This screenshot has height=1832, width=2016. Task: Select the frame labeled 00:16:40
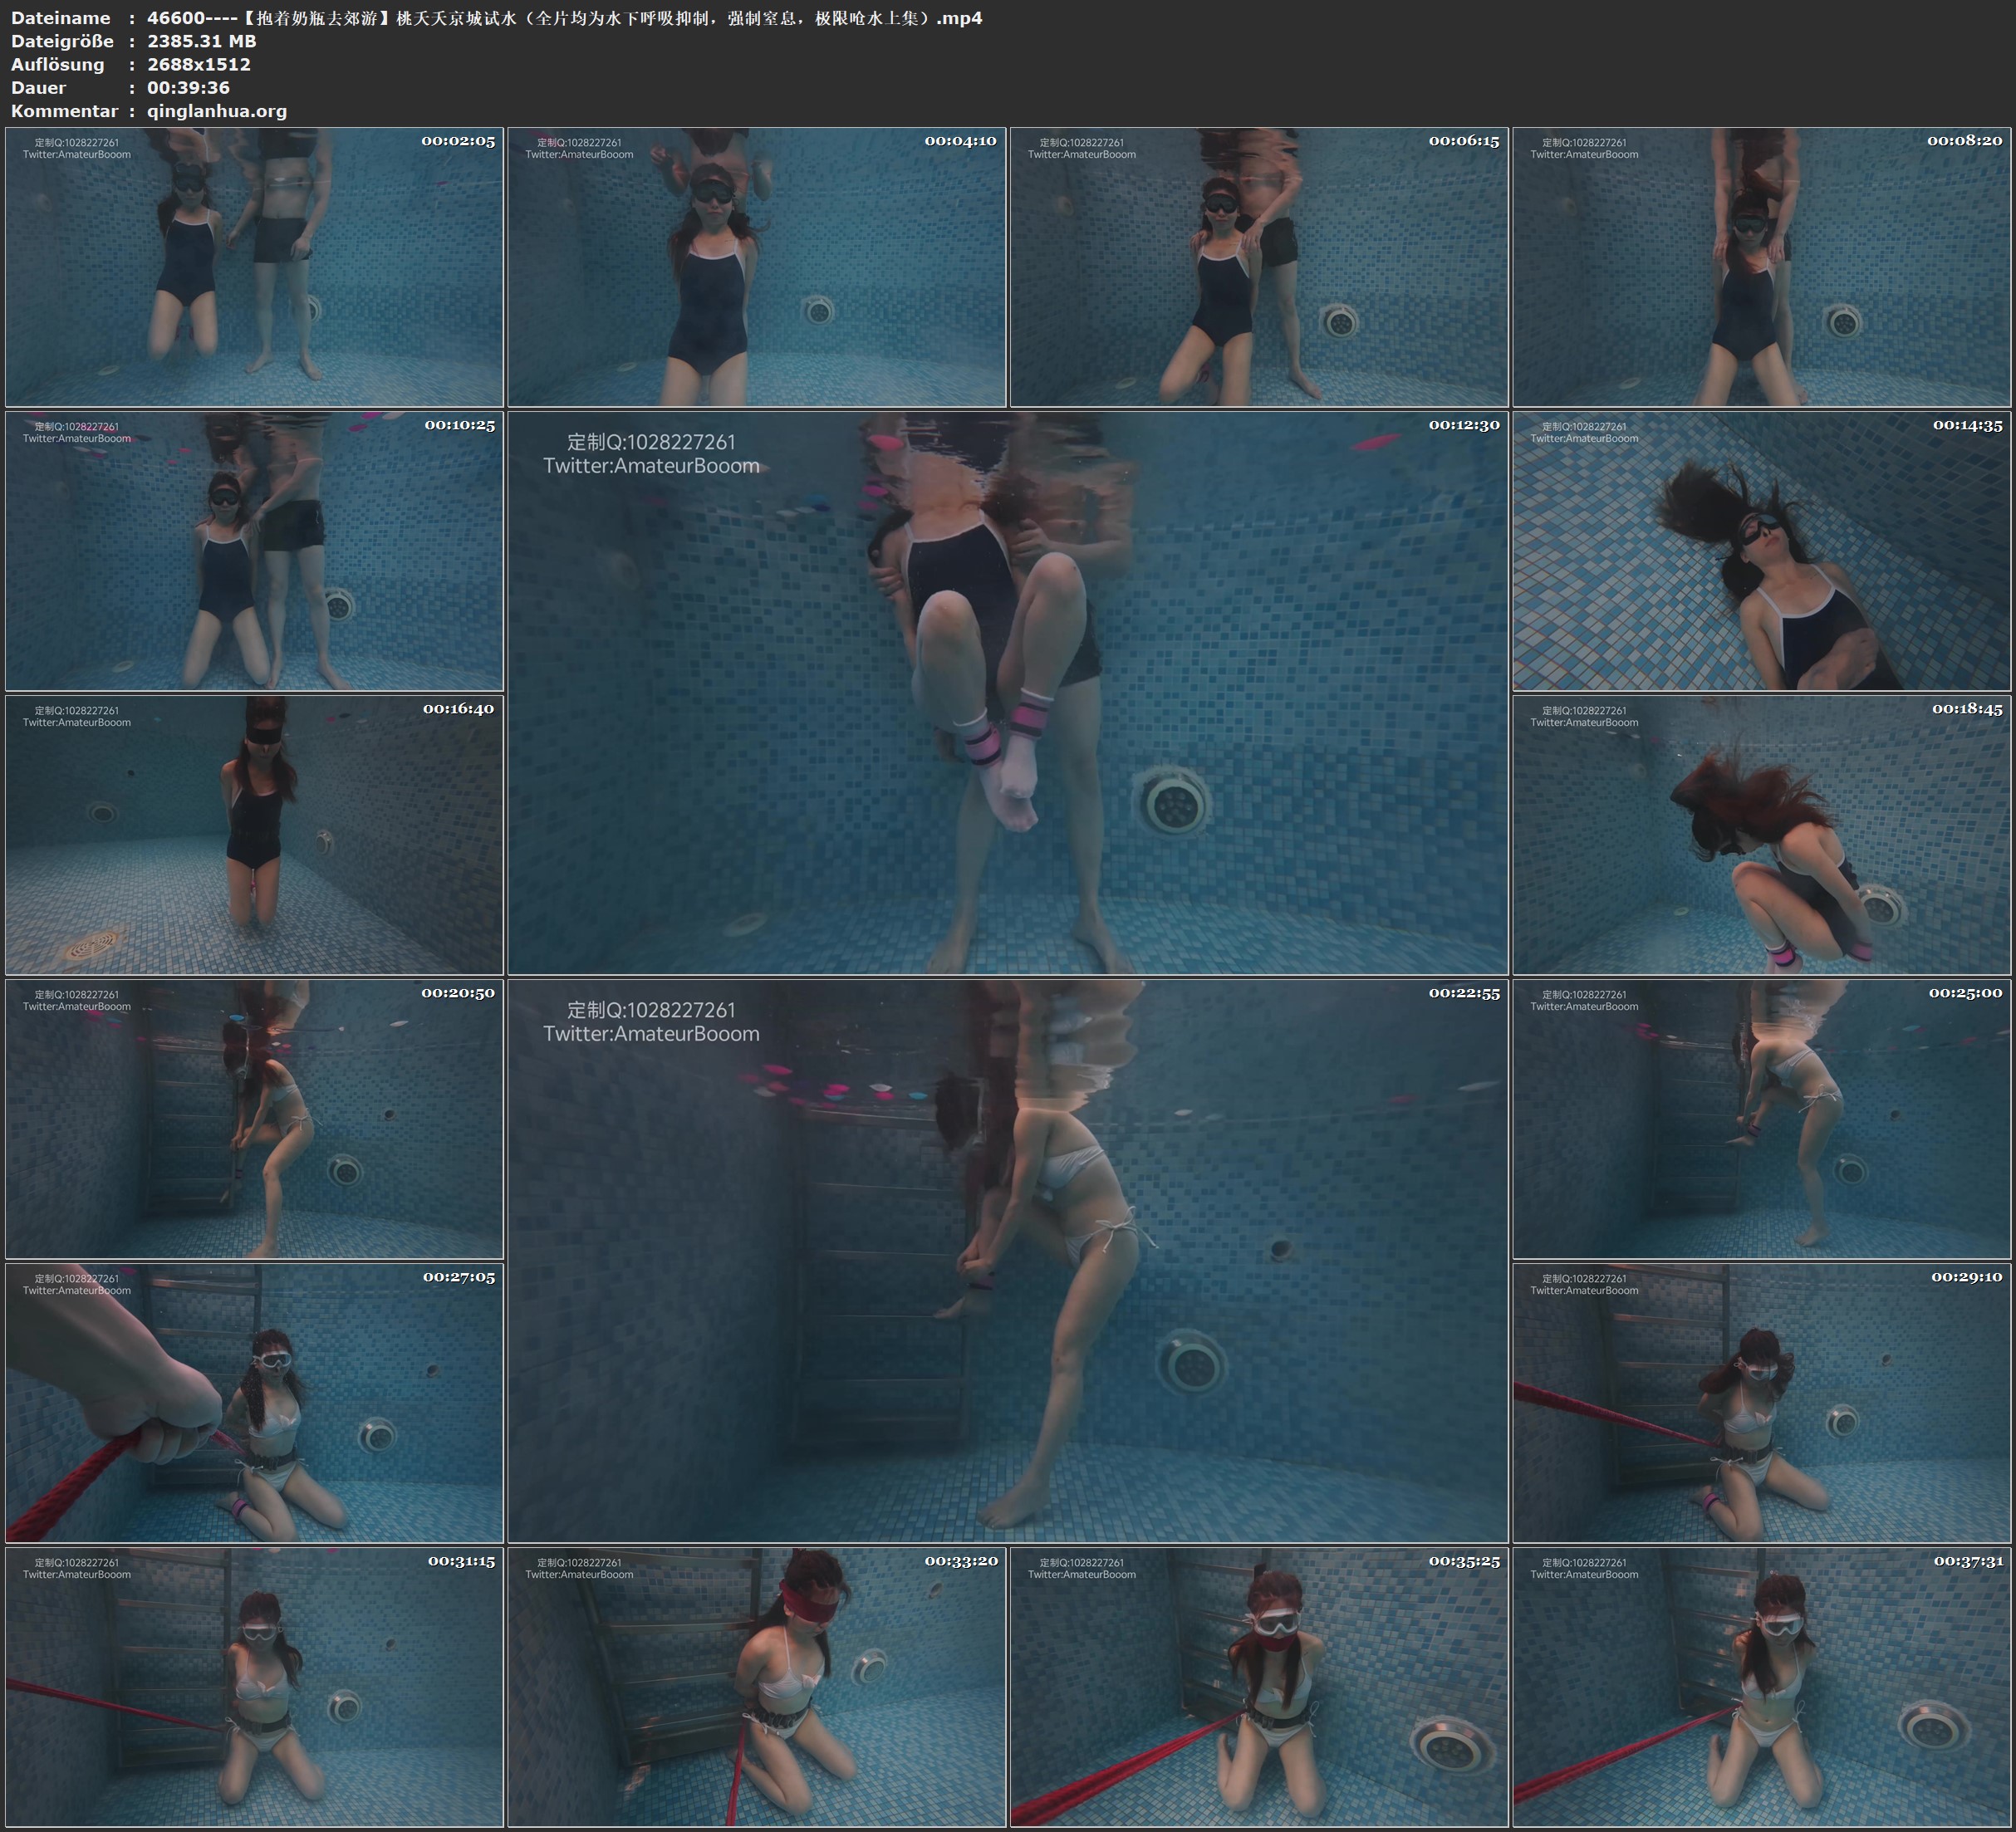point(254,835)
